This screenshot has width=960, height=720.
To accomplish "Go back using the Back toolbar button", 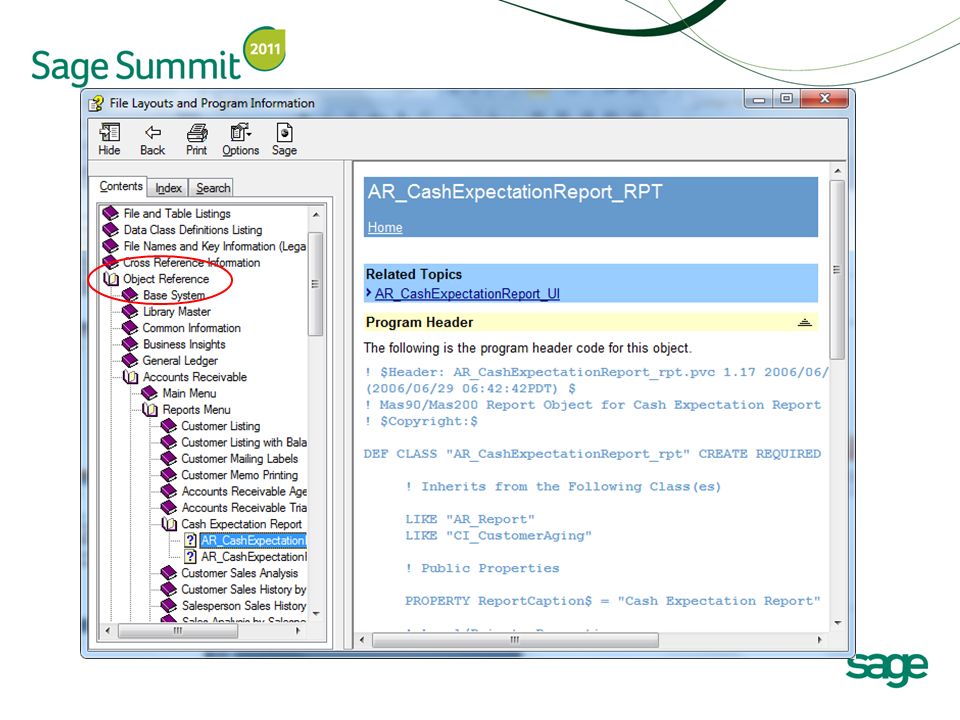I will 152,139.
